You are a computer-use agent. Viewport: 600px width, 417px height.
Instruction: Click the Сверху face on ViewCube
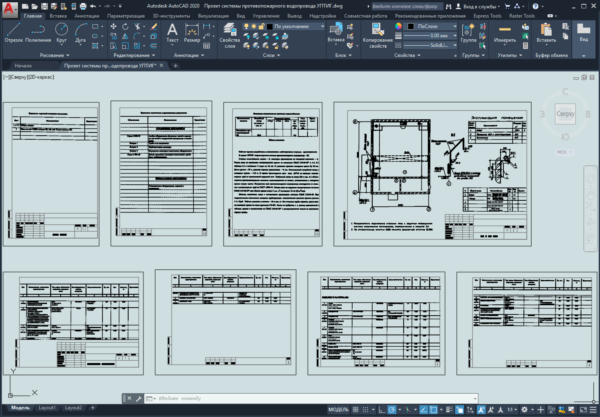pos(565,114)
